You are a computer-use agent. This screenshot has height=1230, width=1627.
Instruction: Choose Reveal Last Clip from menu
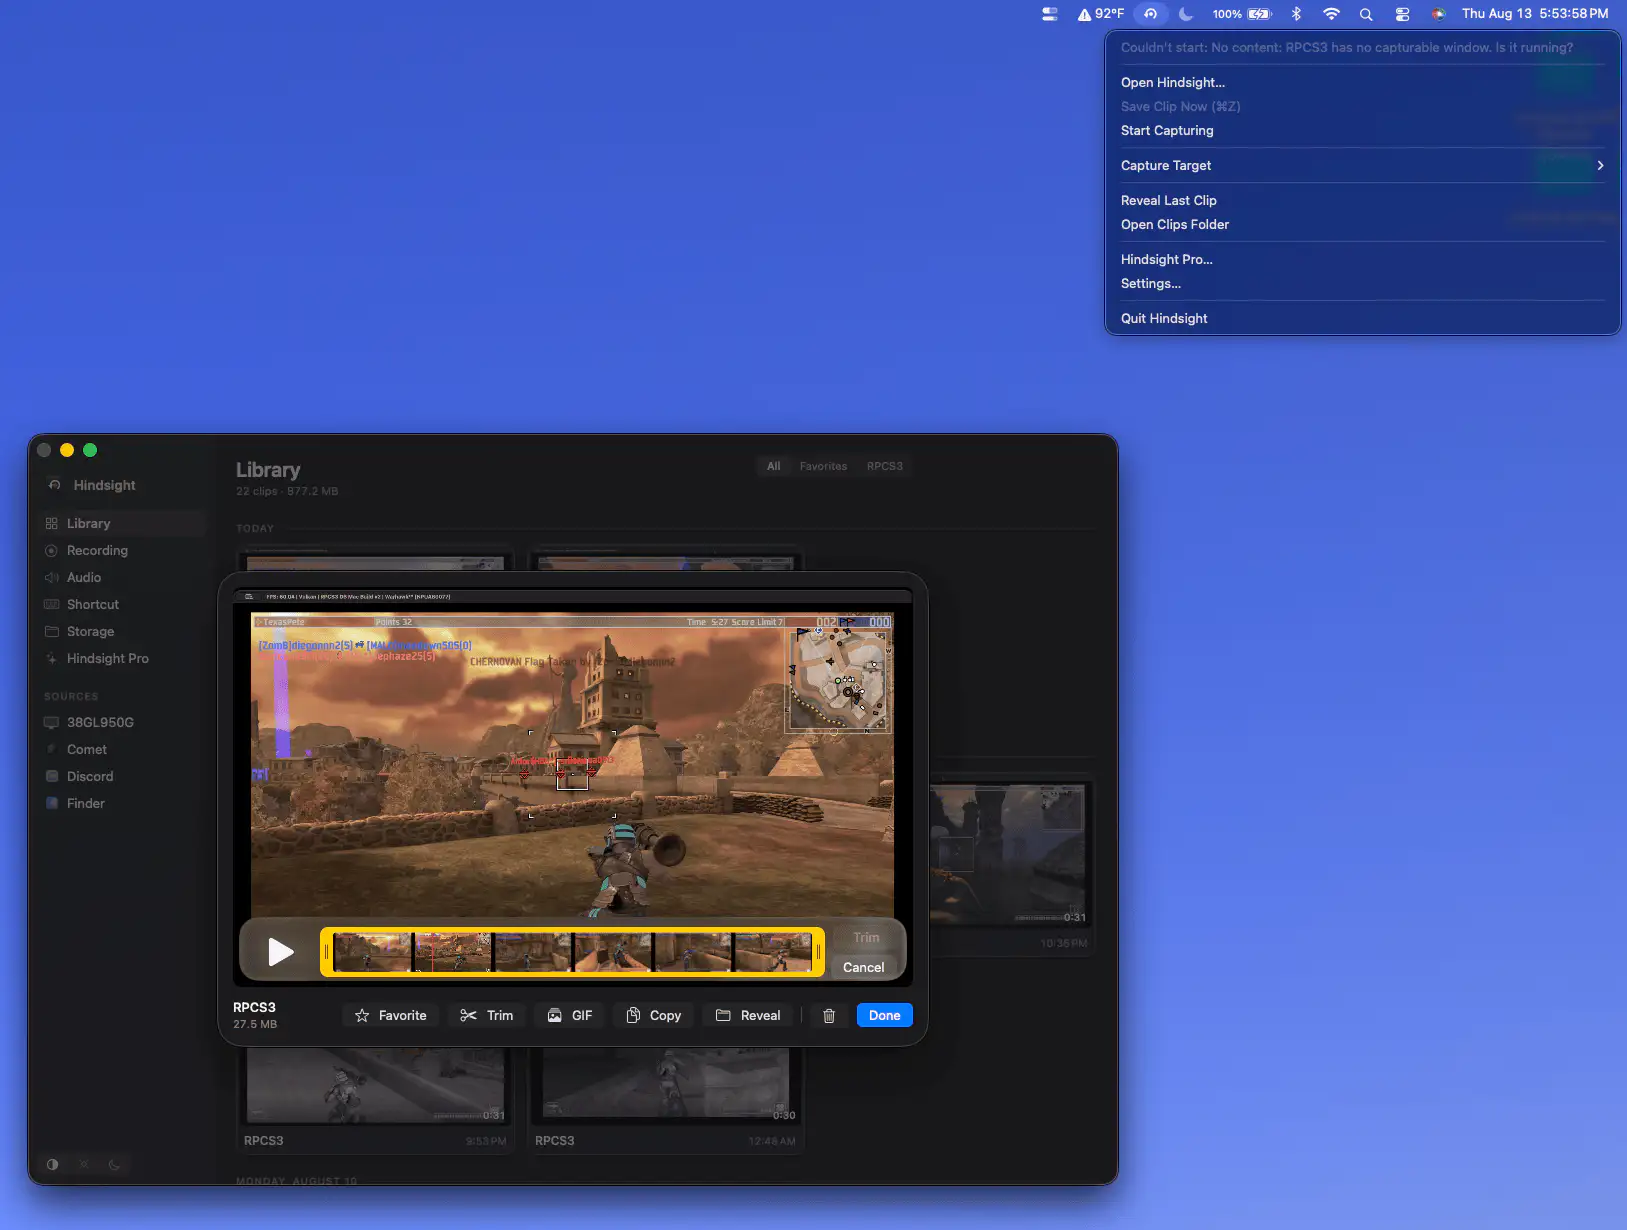[x=1362, y=200]
